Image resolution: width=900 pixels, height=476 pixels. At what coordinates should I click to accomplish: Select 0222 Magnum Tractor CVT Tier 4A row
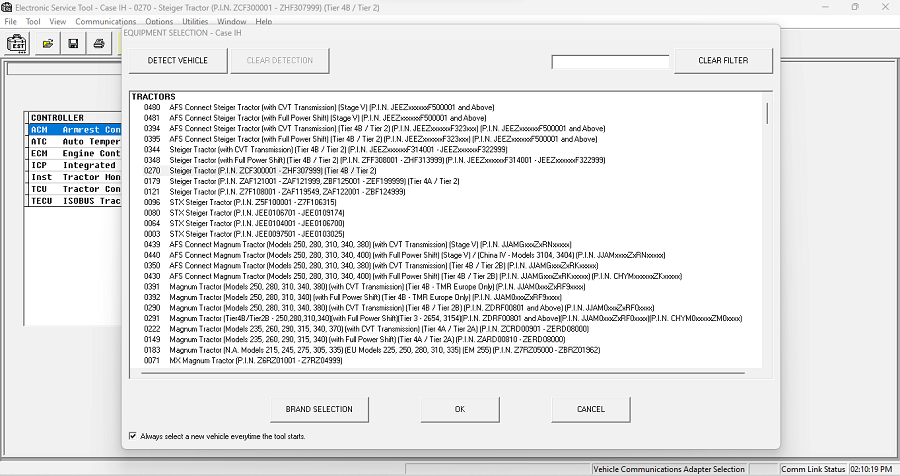point(366,329)
